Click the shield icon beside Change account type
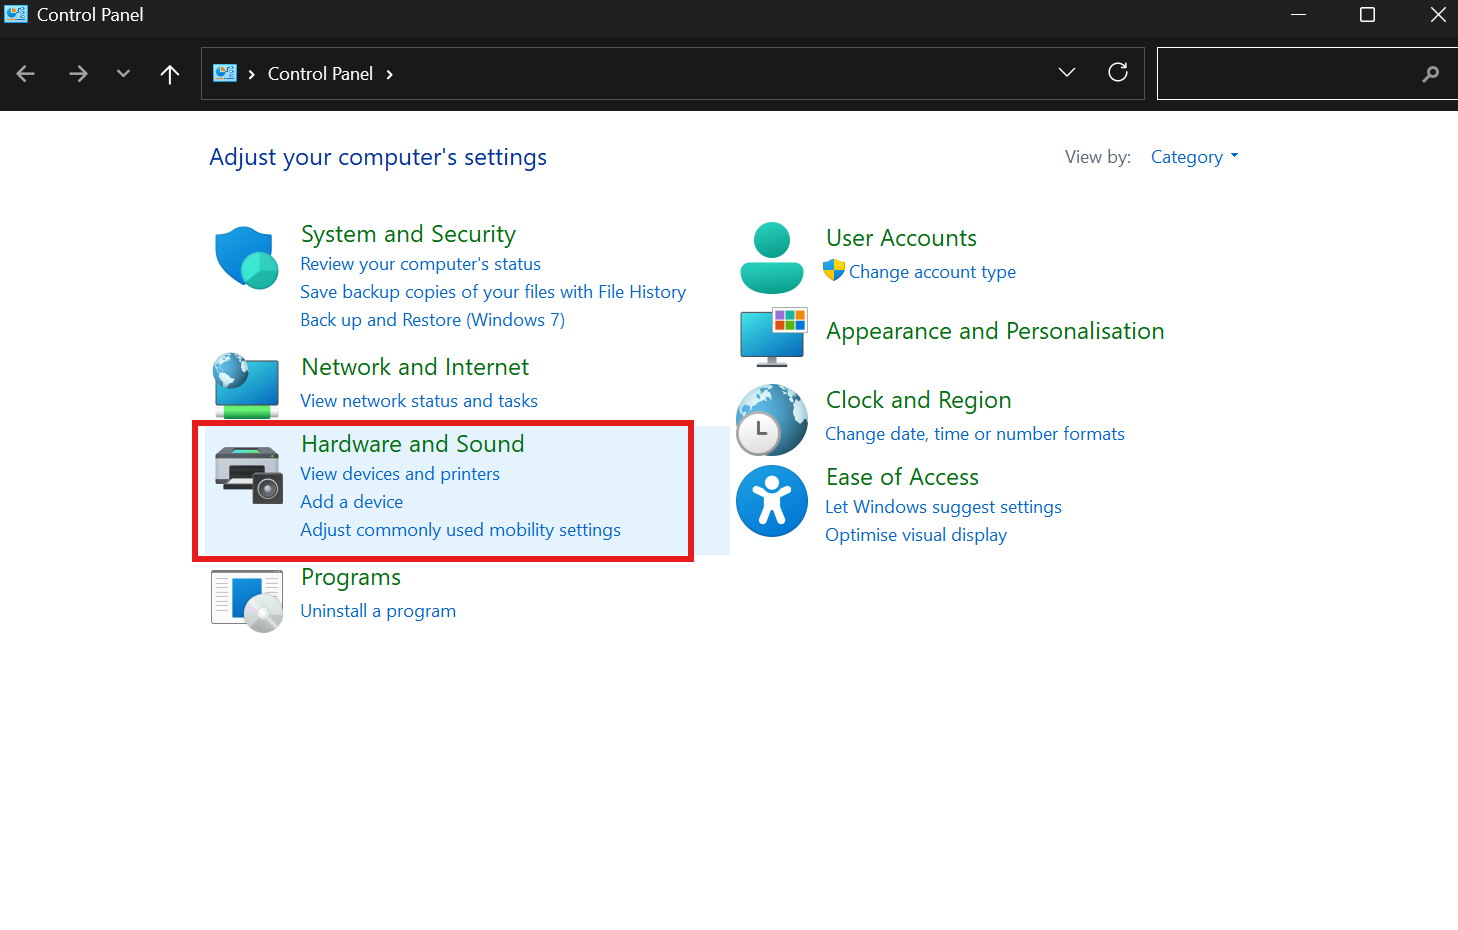This screenshot has width=1458, height=930. [834, 270]
